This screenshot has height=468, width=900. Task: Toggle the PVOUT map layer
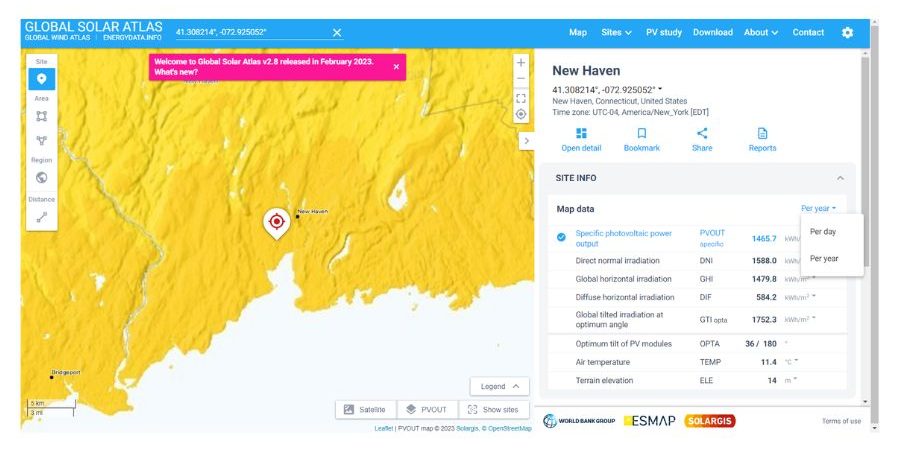click(x=425, y=410)
